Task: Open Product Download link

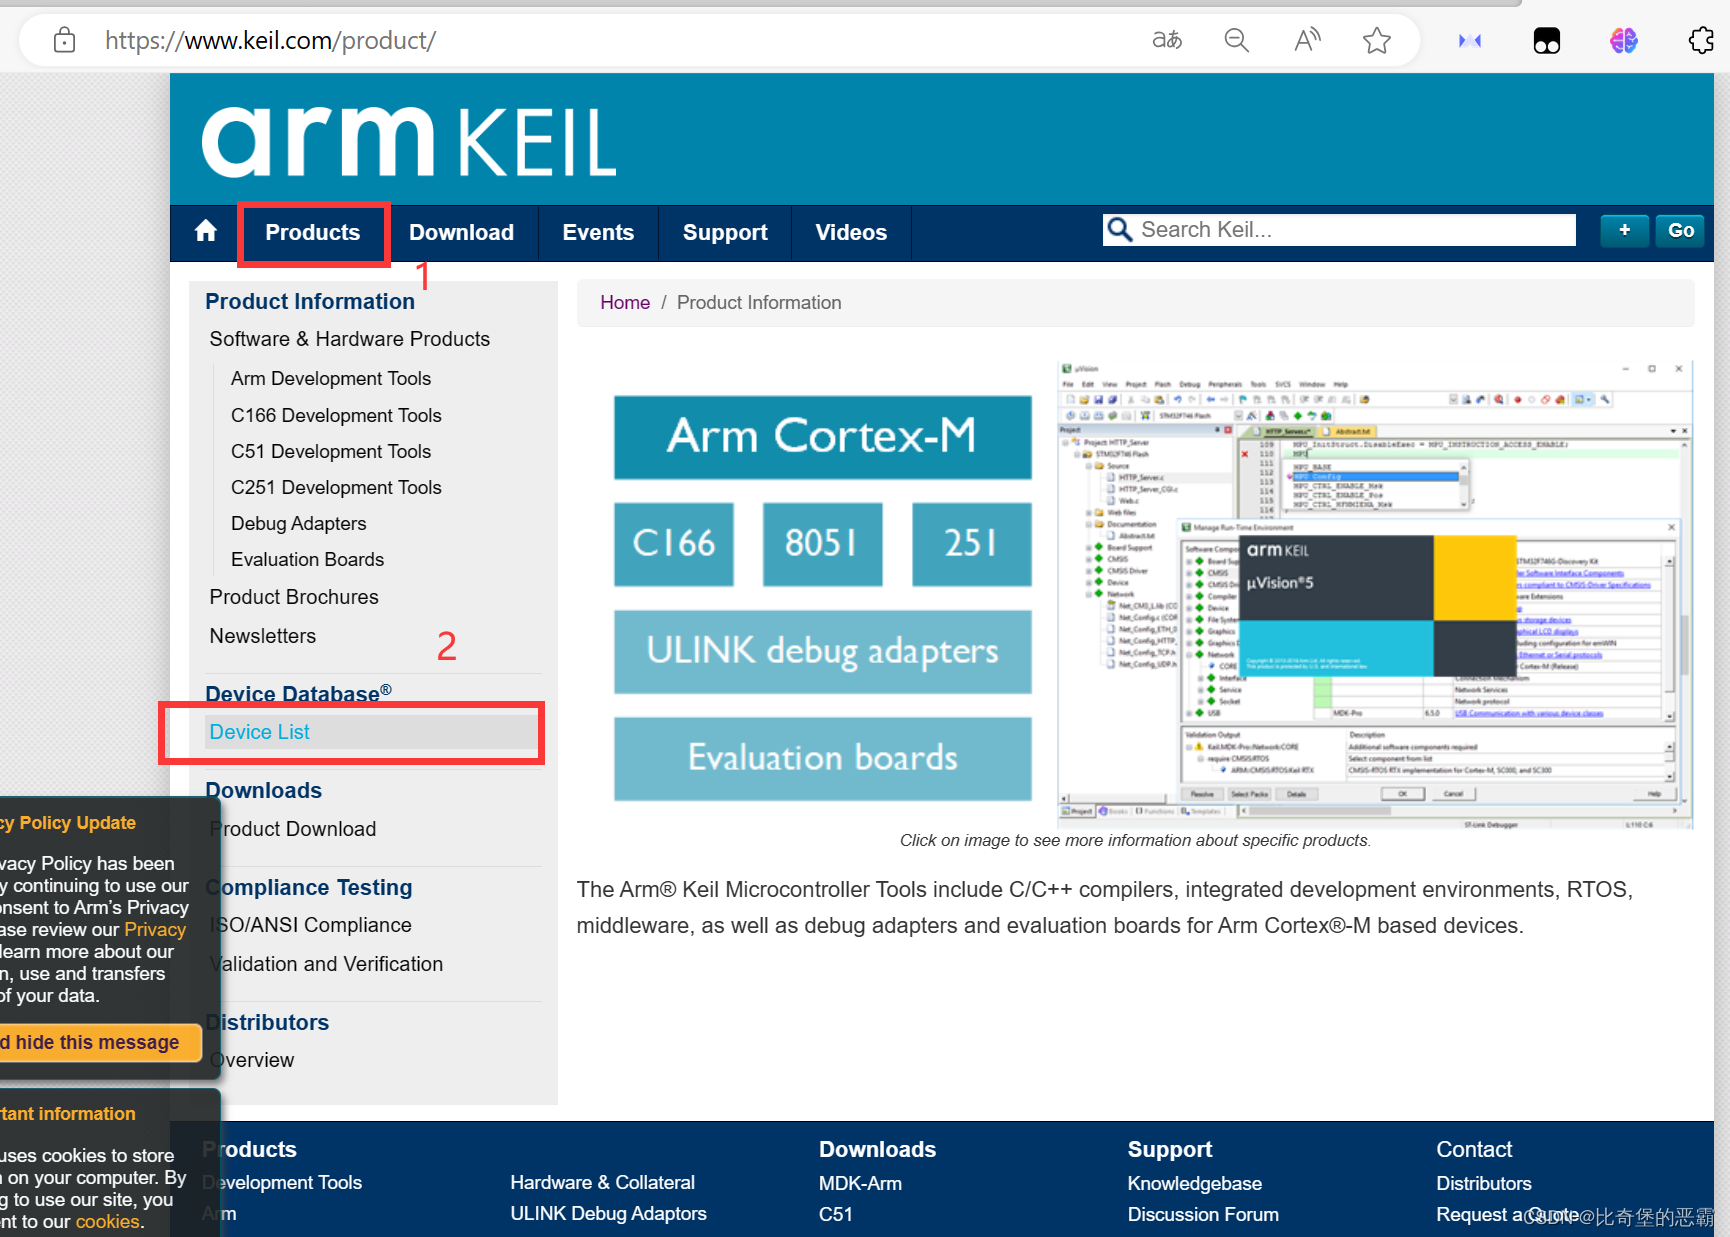Action: 295,829
